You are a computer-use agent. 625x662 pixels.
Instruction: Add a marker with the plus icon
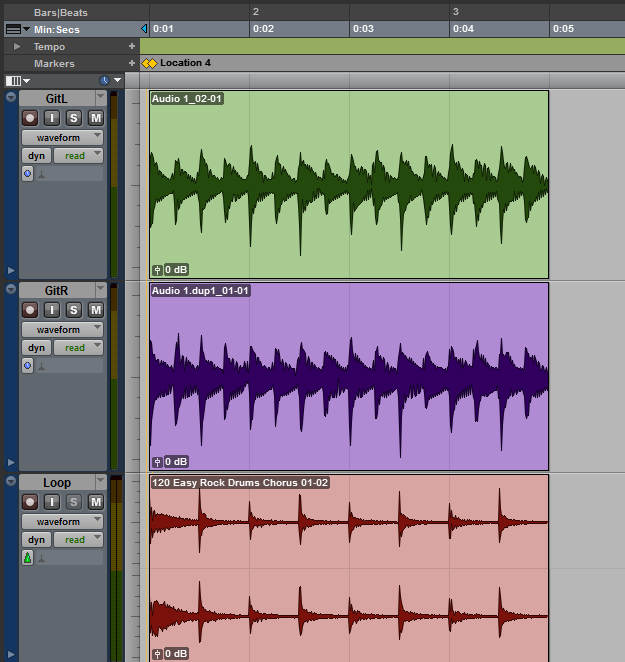click(x=131, y=63)
